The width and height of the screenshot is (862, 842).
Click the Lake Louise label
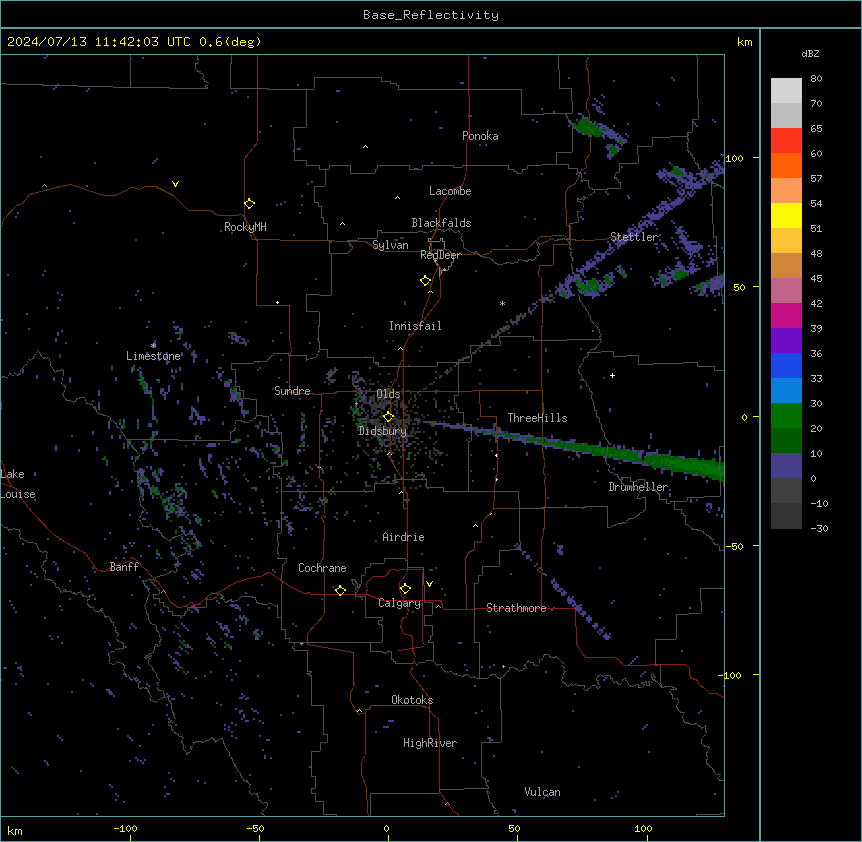[17, 484]
